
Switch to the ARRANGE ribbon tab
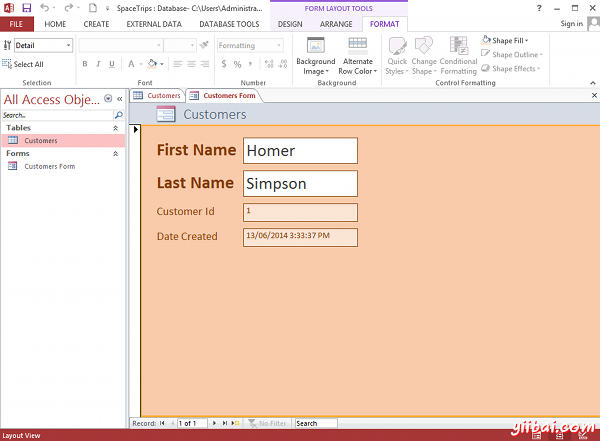tap(336, 24)
